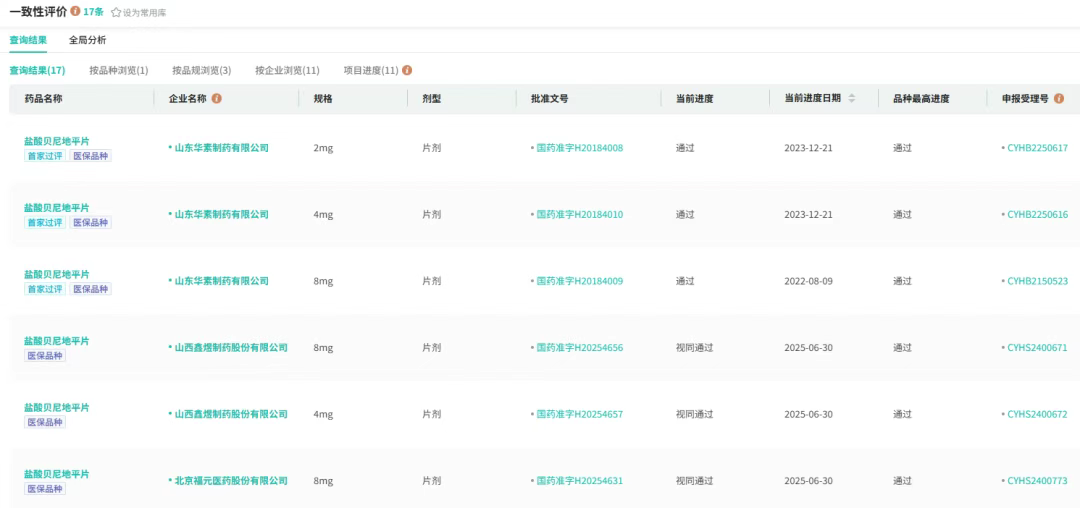Open the 项目进度(11) sub-tab
This screenshot has width=1080, height=508.
[370, 70]
